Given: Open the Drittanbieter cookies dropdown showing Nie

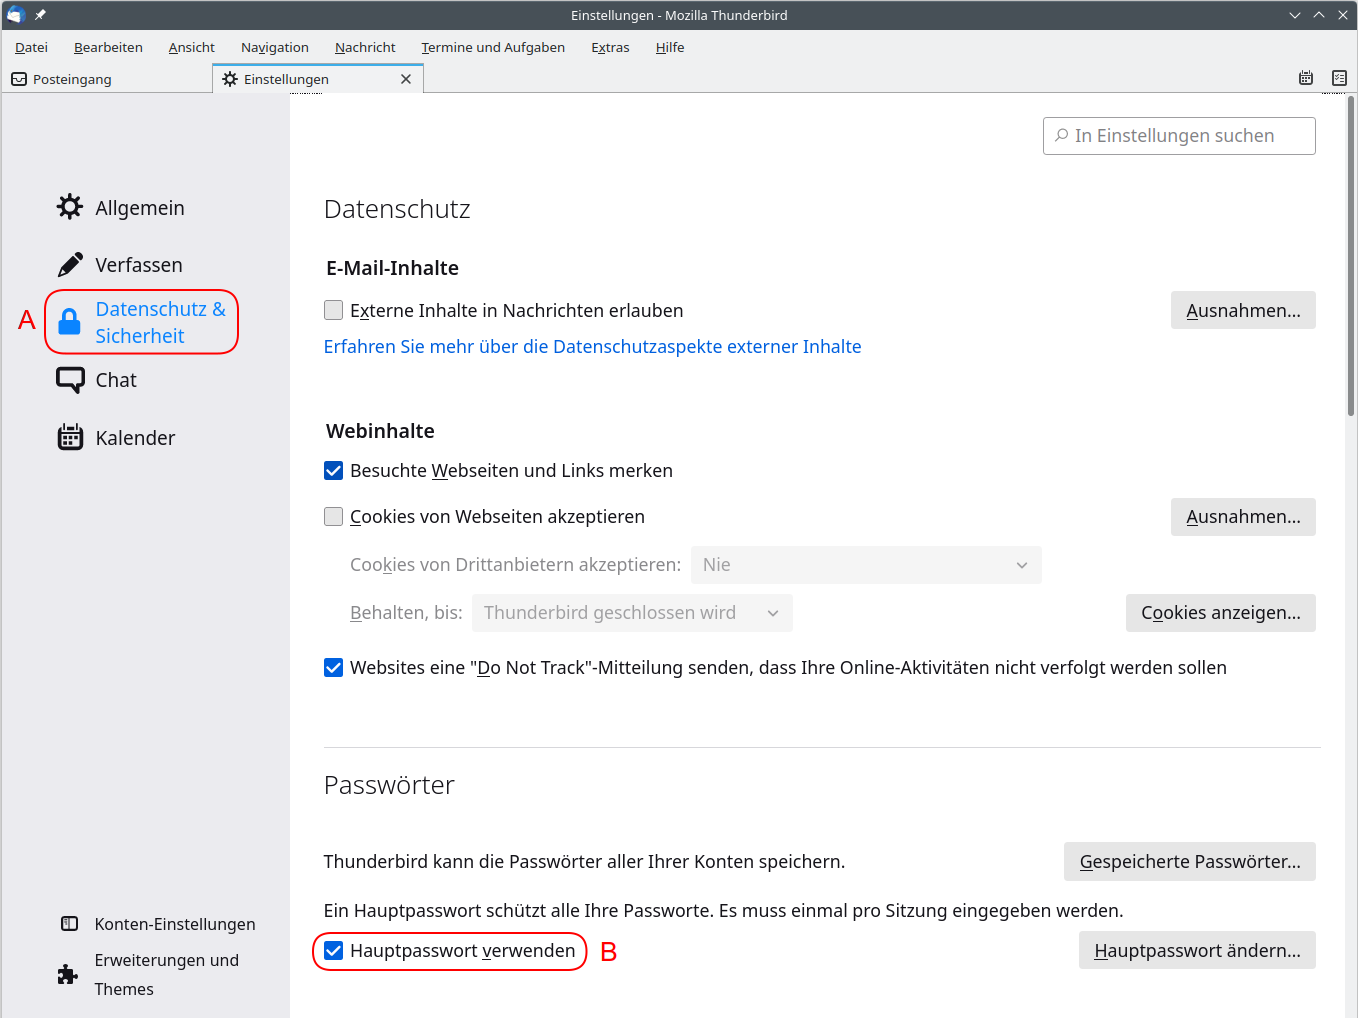Looking at the screenshot, I should click(x=866, y=565).
